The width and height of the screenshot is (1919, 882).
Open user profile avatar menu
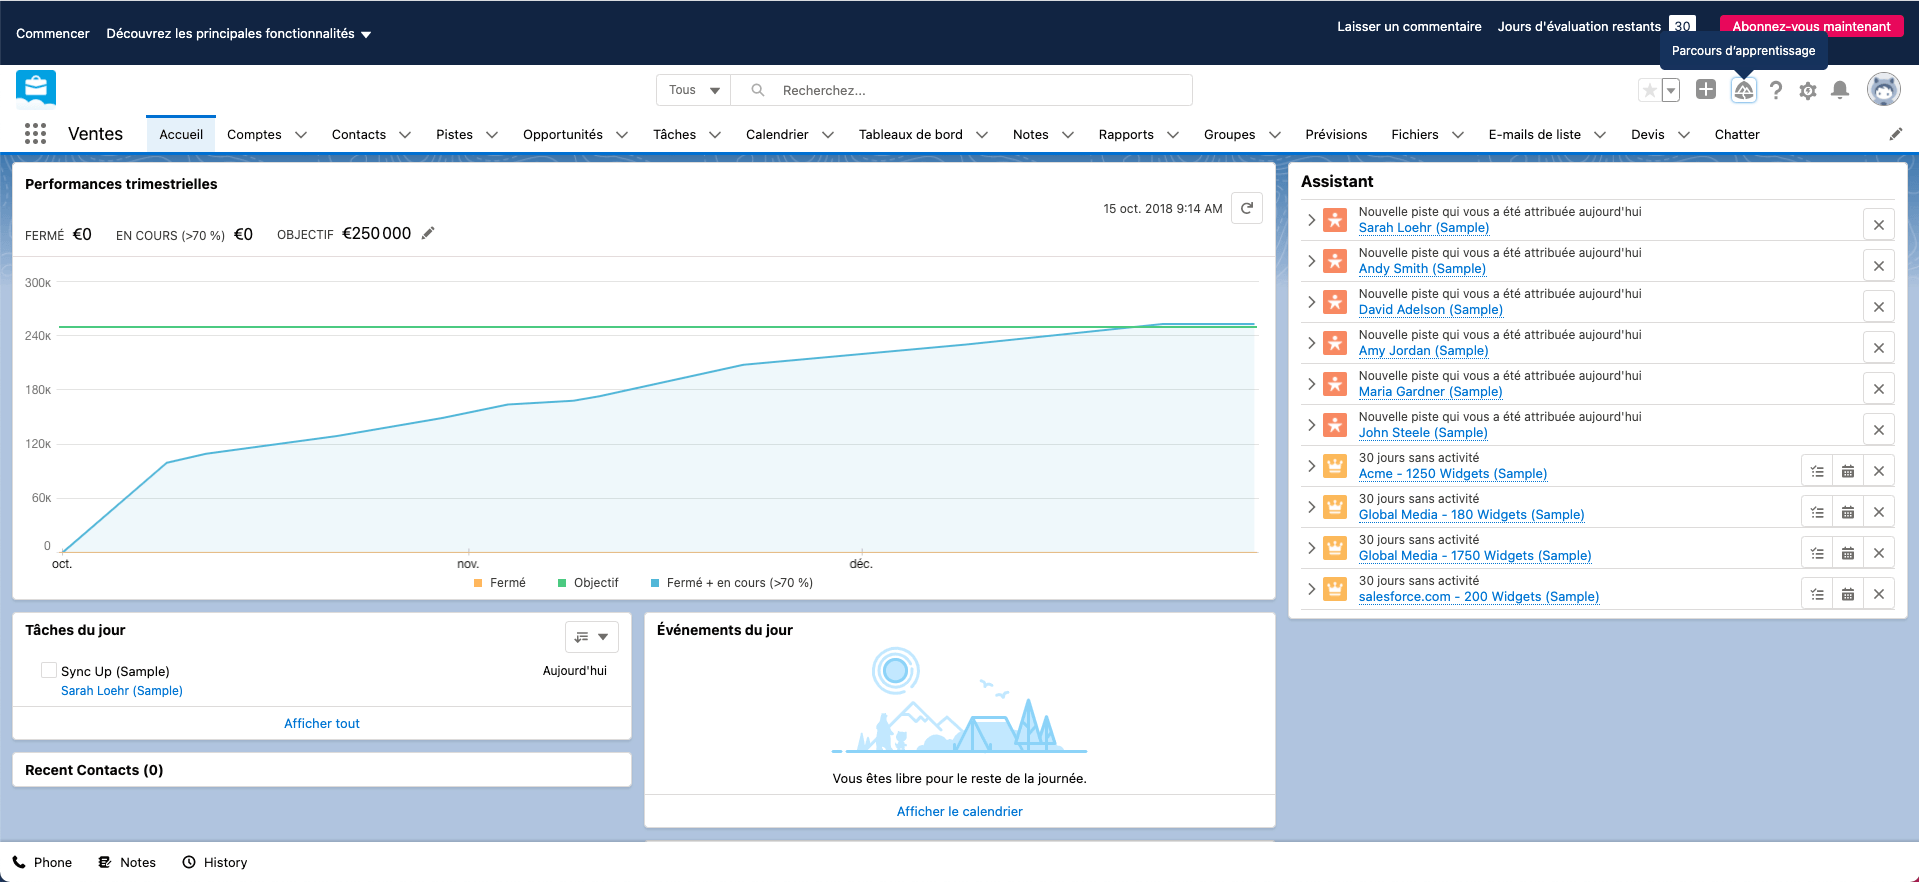pyautogui.click(x=1883, y=90)
